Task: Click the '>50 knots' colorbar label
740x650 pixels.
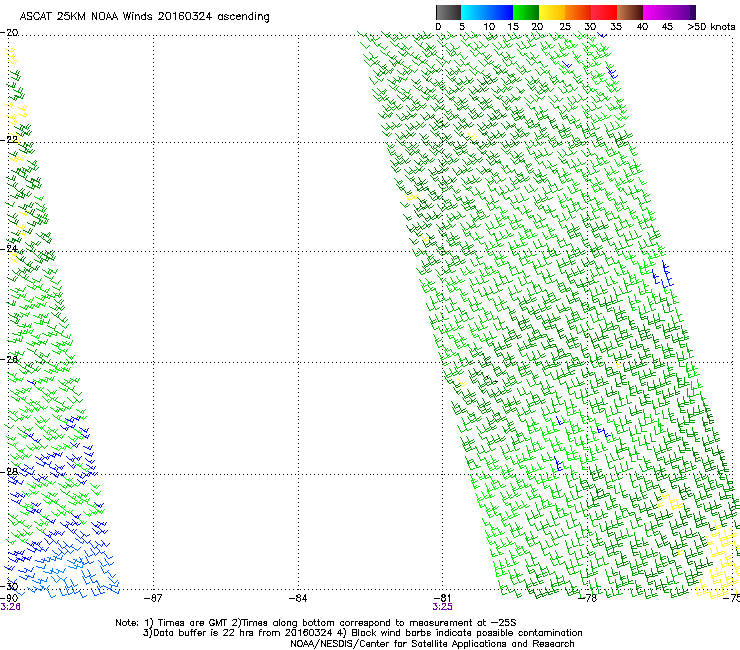Action: [x=711, y=27]
